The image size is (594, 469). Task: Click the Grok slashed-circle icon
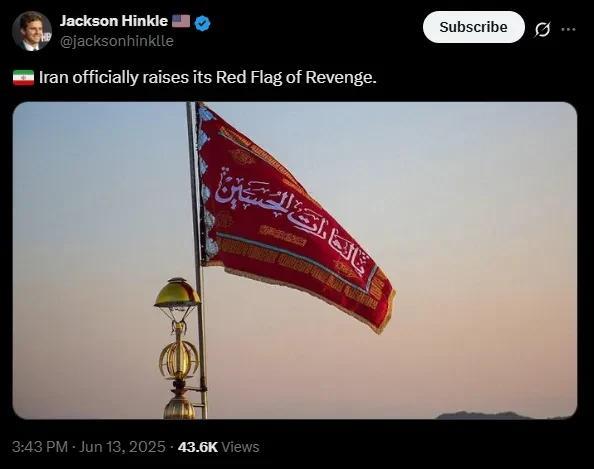coord(542,29)
